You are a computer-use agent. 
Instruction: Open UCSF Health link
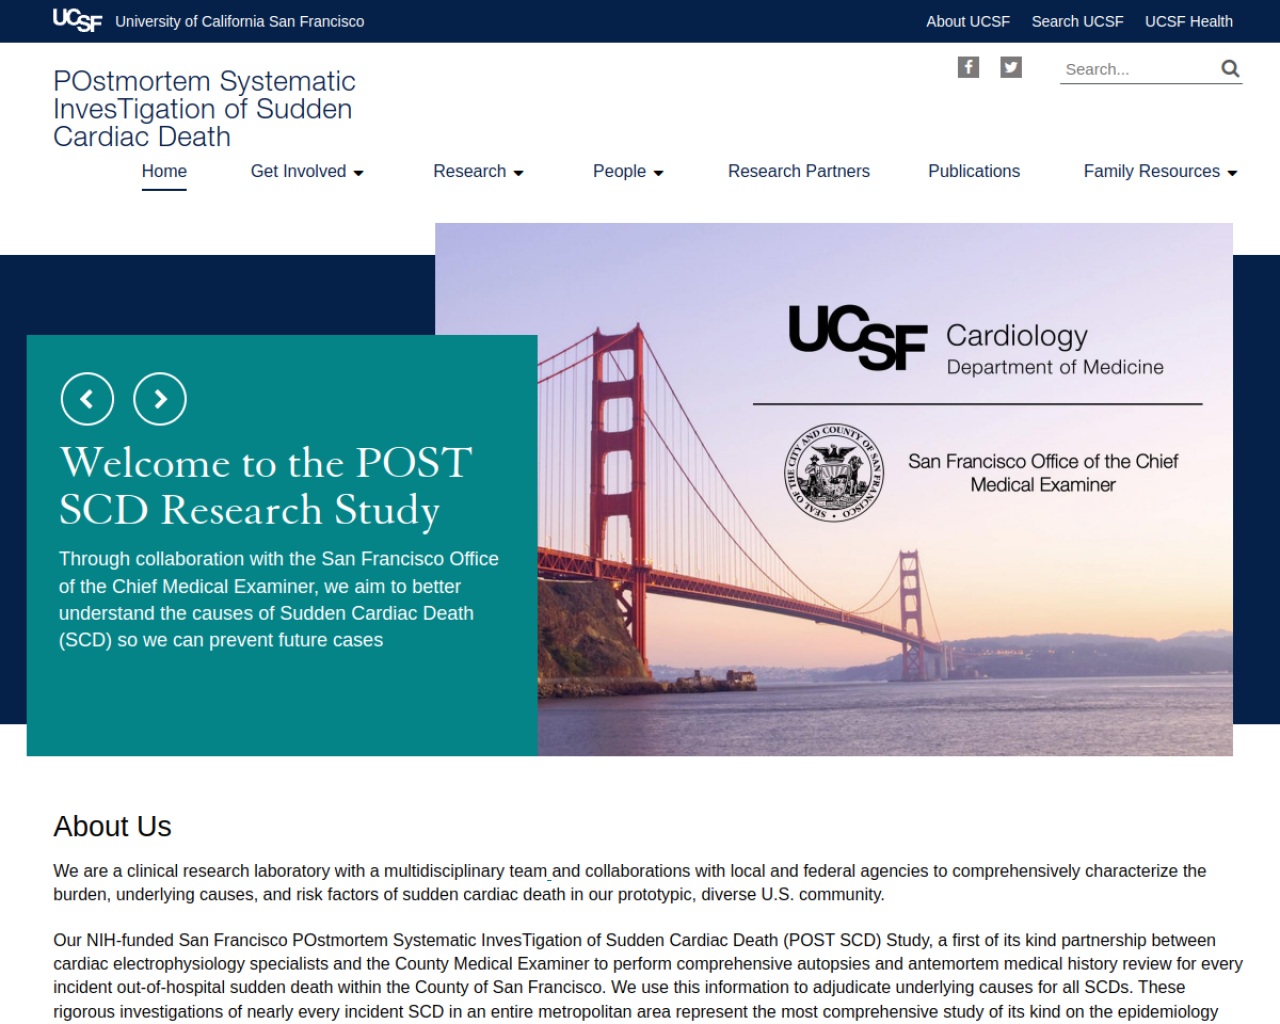pyautogui.click(x=1189, y=21)
